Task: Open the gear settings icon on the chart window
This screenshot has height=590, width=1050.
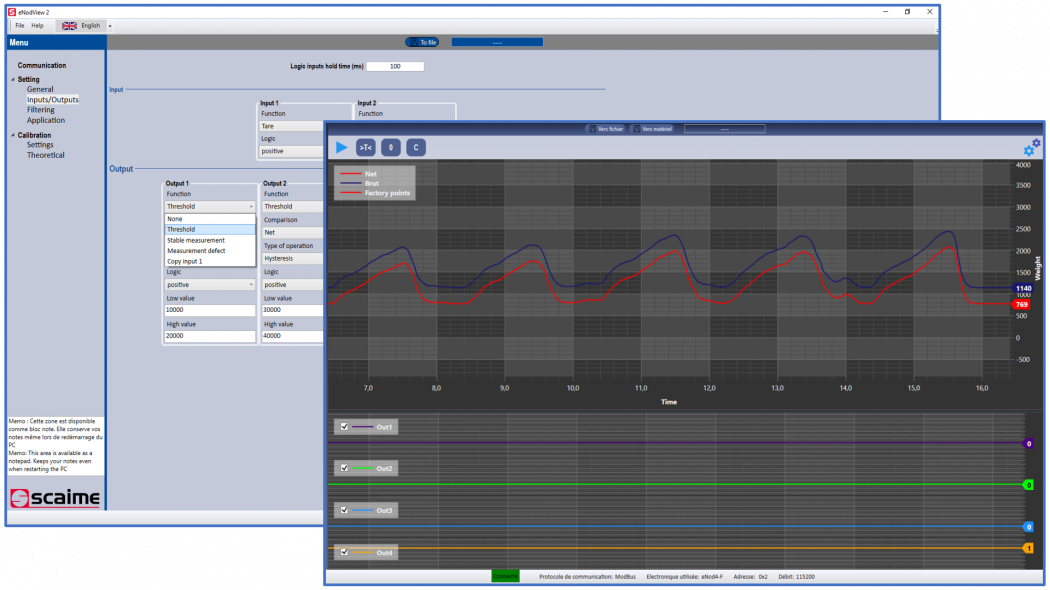Action: [x=1031, y=145]
